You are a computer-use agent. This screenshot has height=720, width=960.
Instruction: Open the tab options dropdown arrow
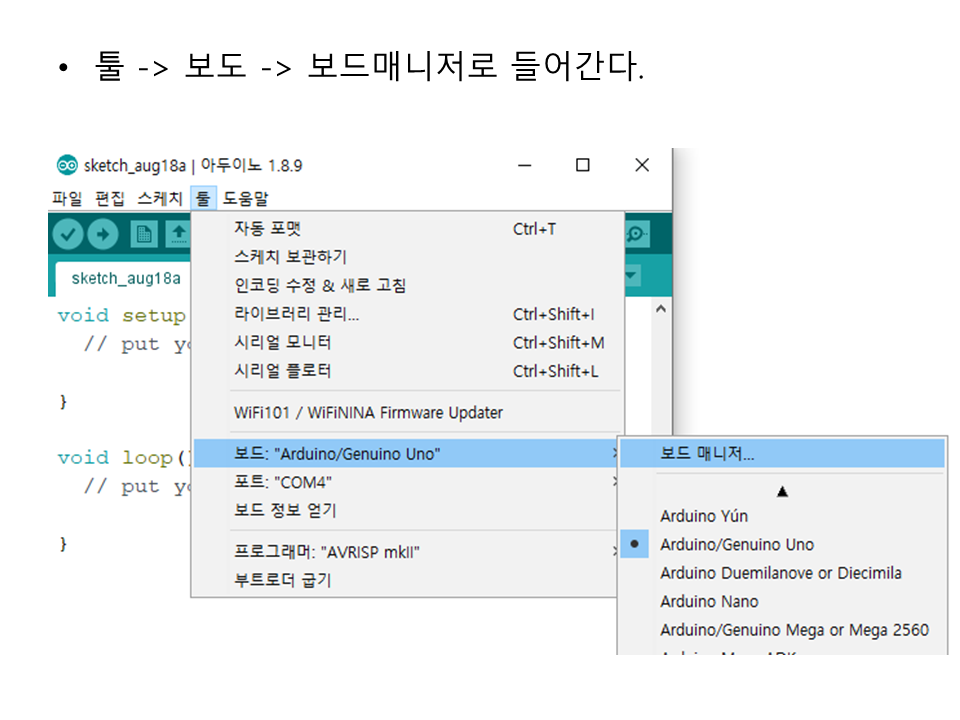(x=632, y=276)
